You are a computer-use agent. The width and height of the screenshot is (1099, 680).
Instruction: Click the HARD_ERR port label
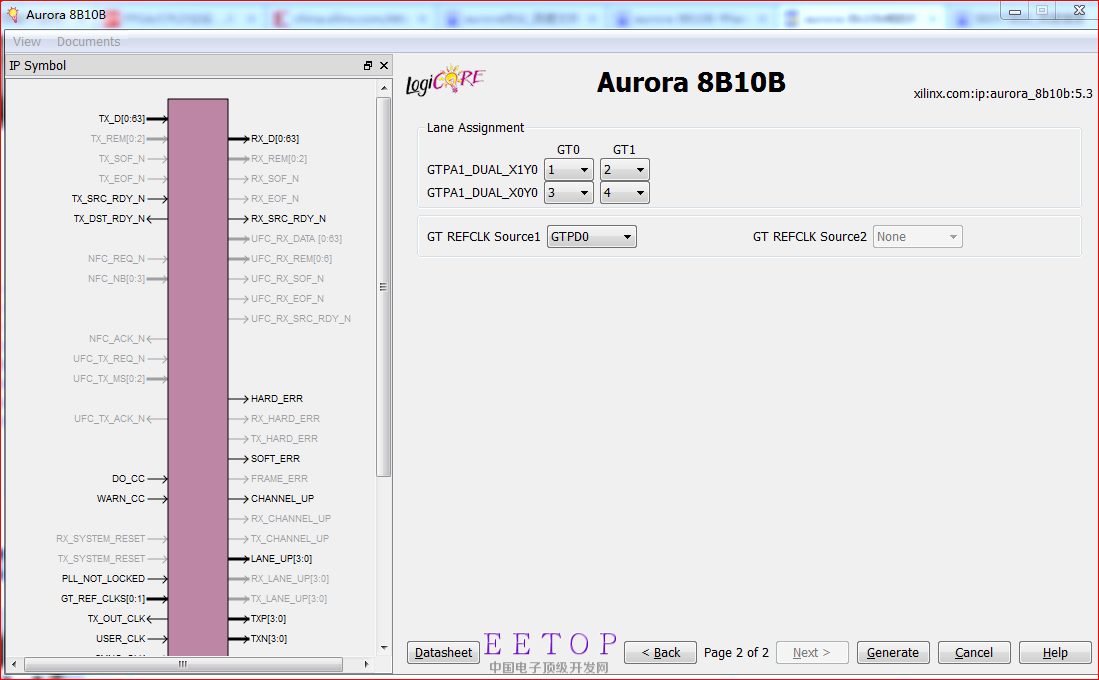277,399
